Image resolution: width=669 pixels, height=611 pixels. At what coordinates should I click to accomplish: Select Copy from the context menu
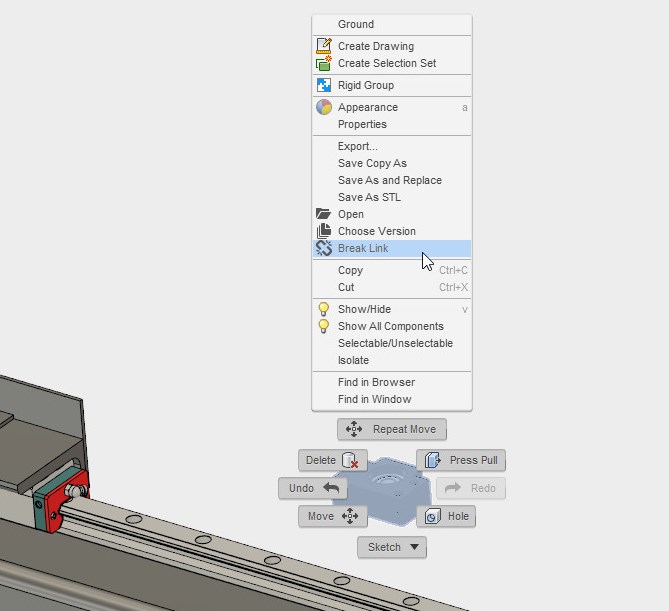click(x=392, y=271)
